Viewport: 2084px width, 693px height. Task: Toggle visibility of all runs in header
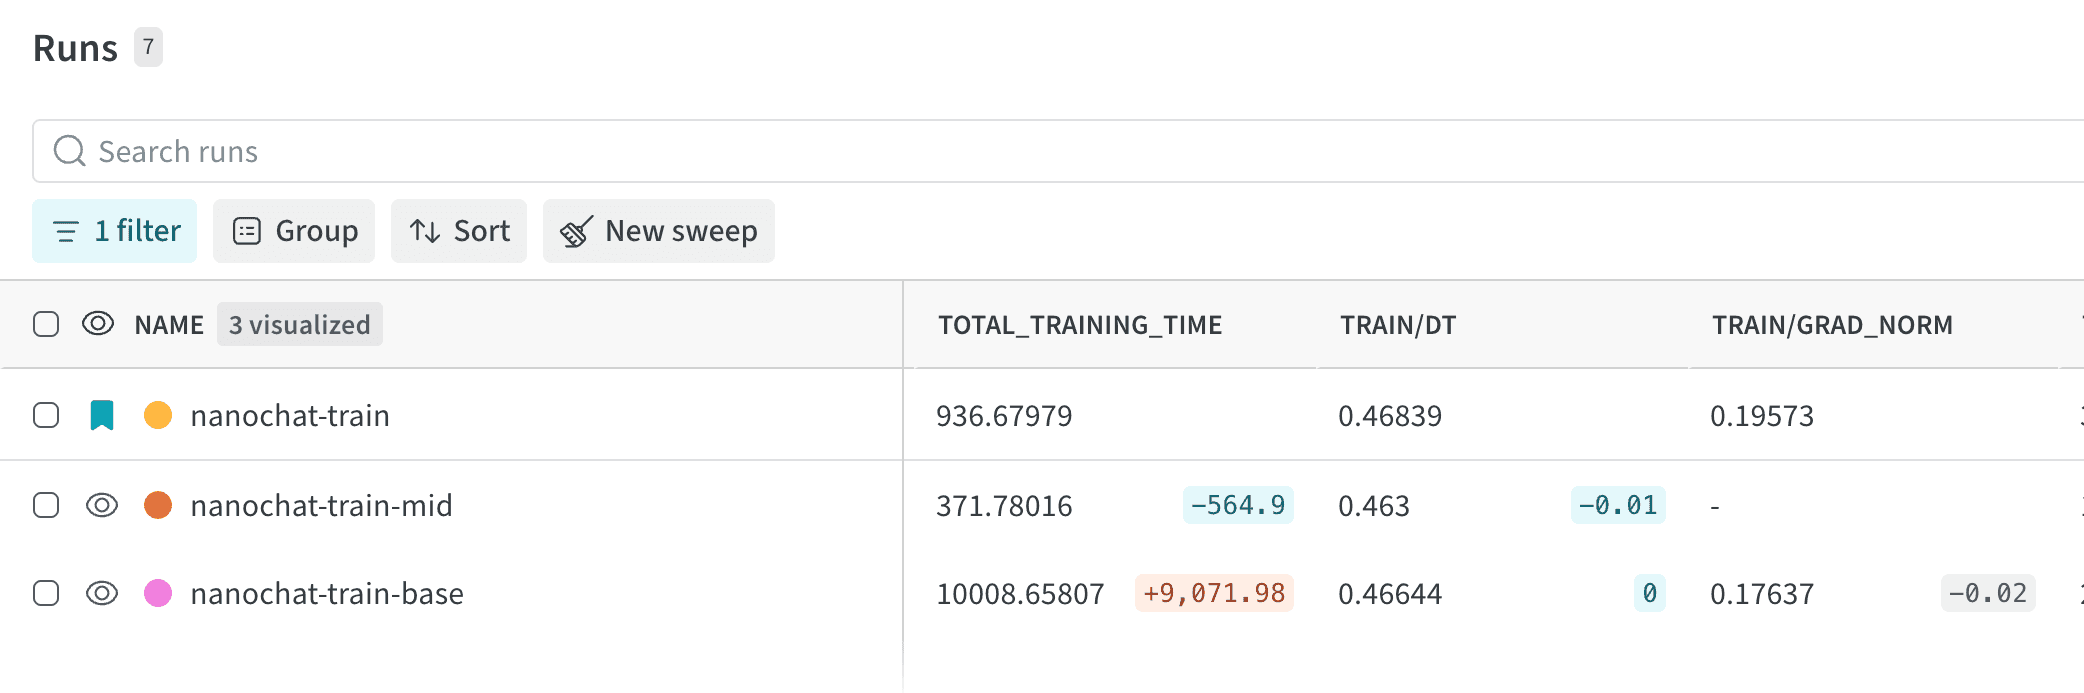click(x=98, y=324)
